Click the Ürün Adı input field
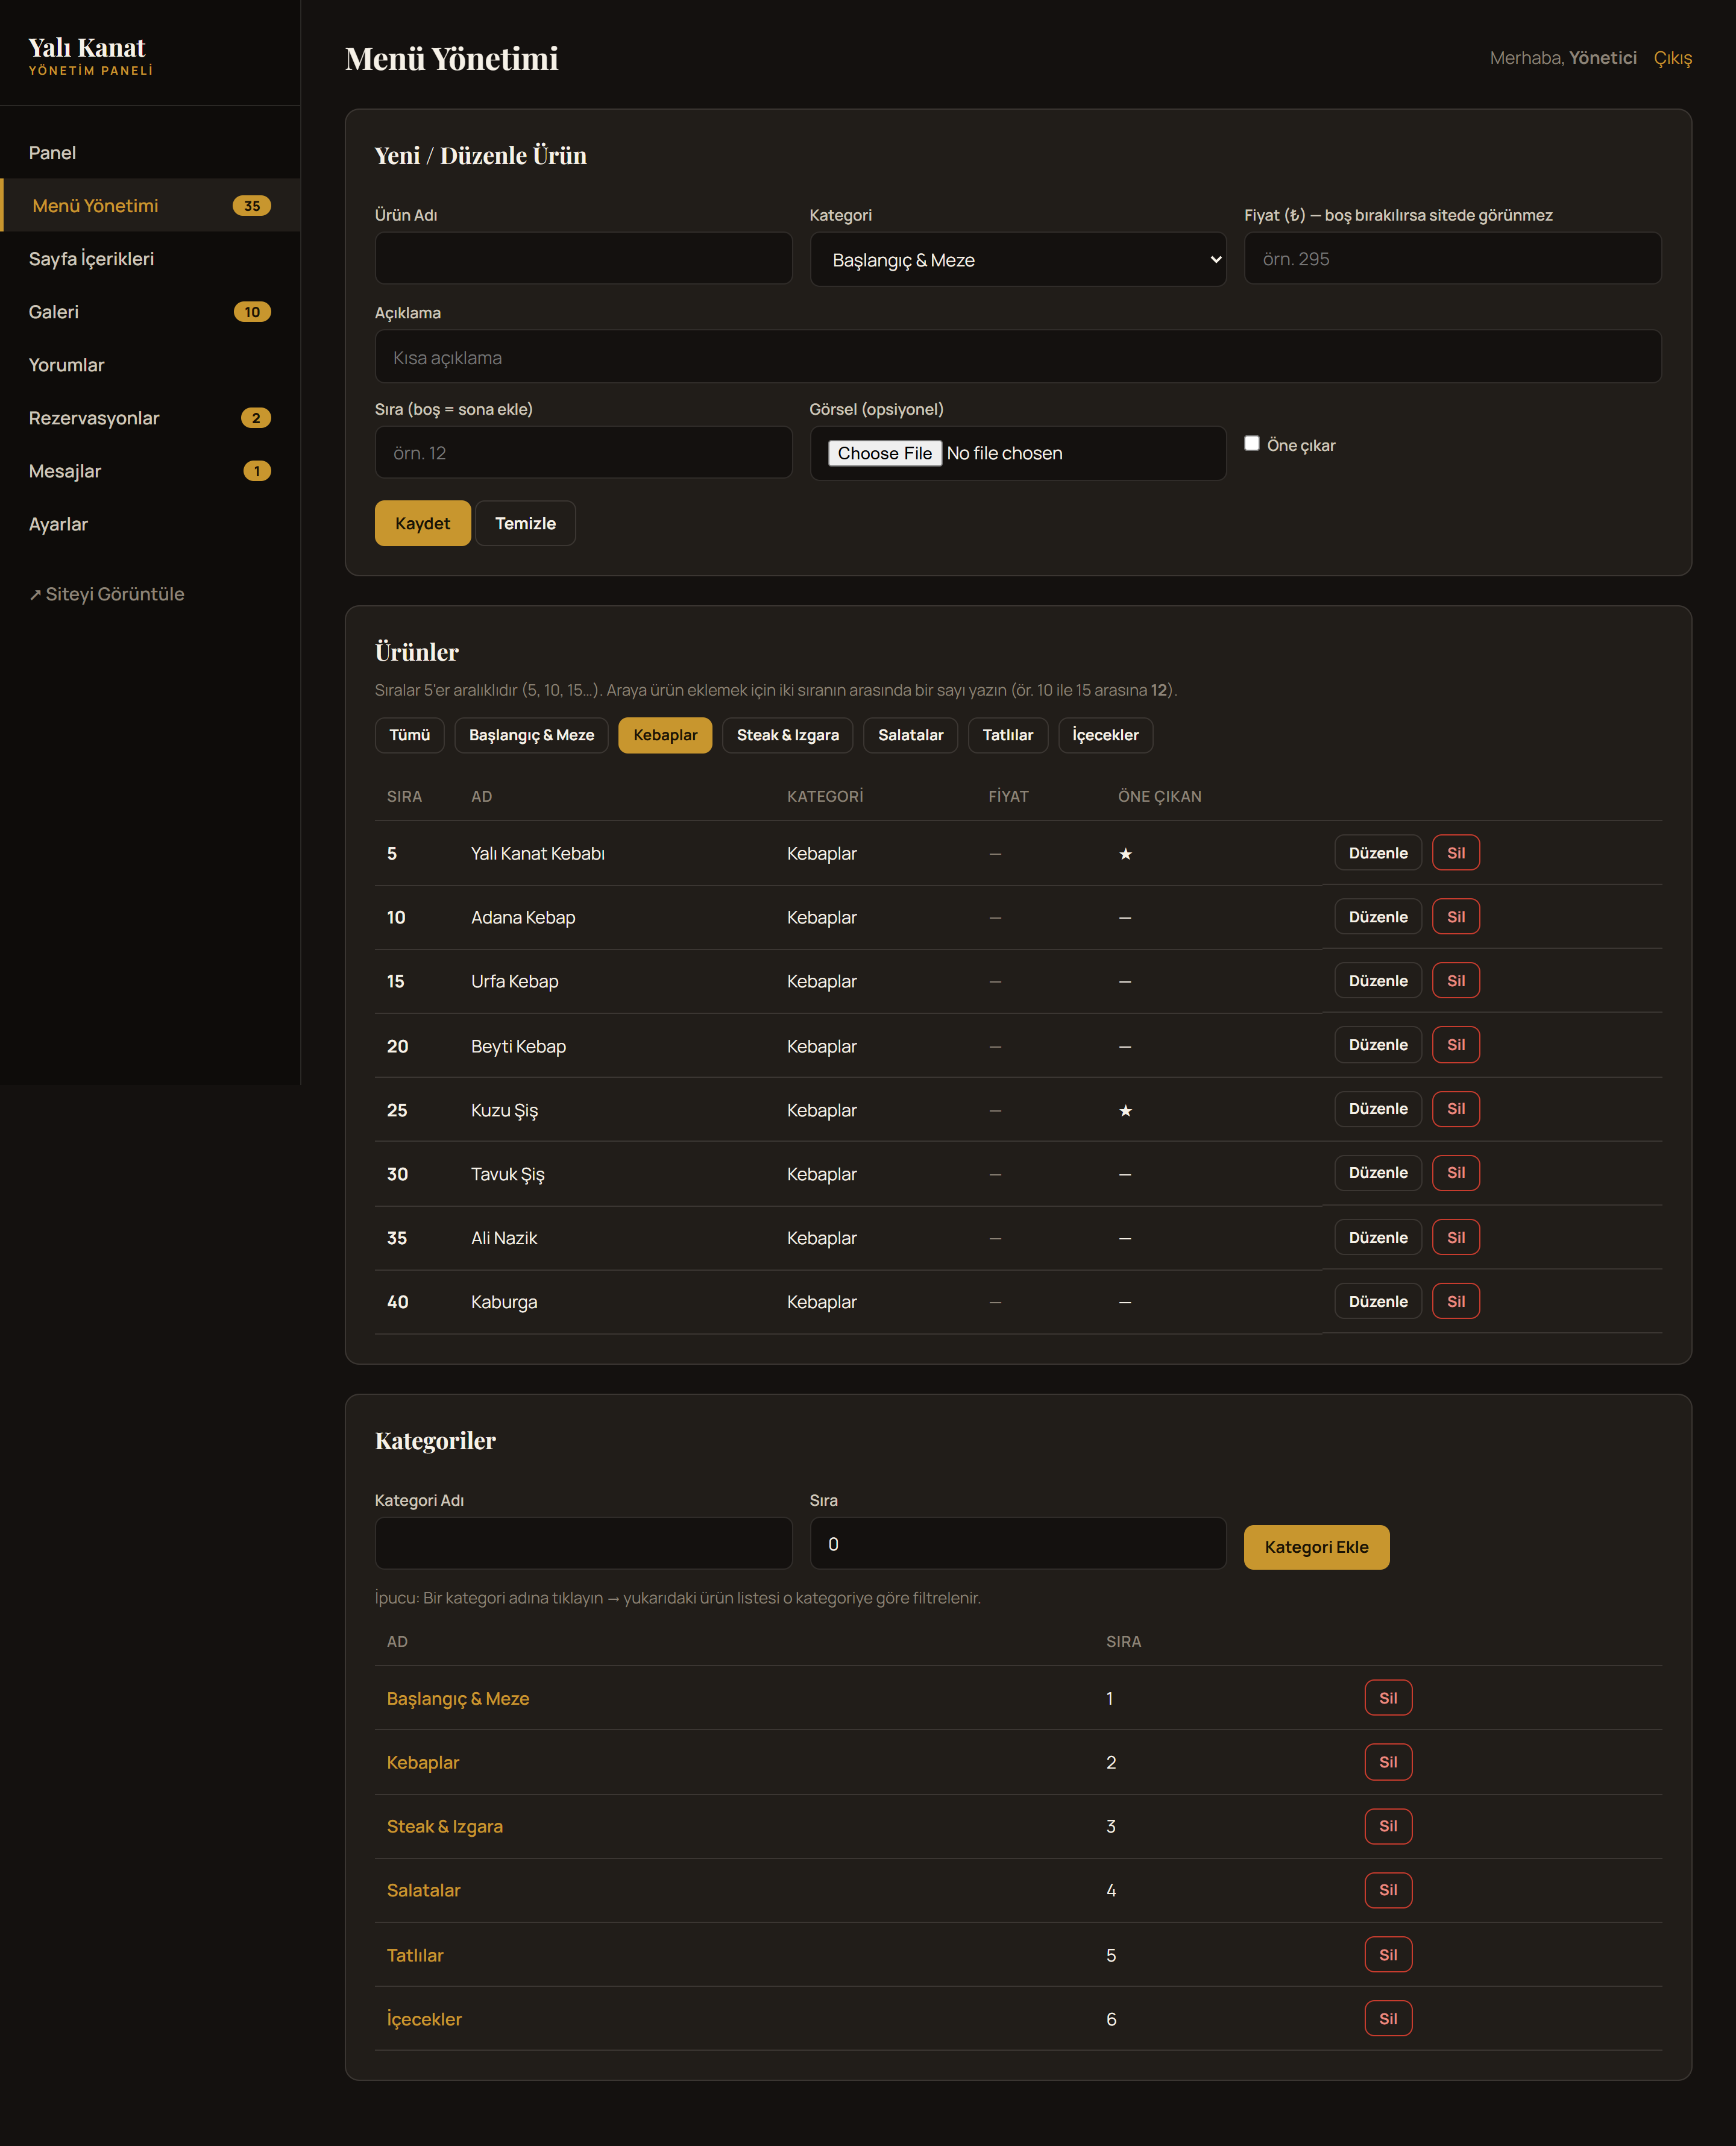Viewport: 1736px width, 2146px height. (x=583, y=259)
